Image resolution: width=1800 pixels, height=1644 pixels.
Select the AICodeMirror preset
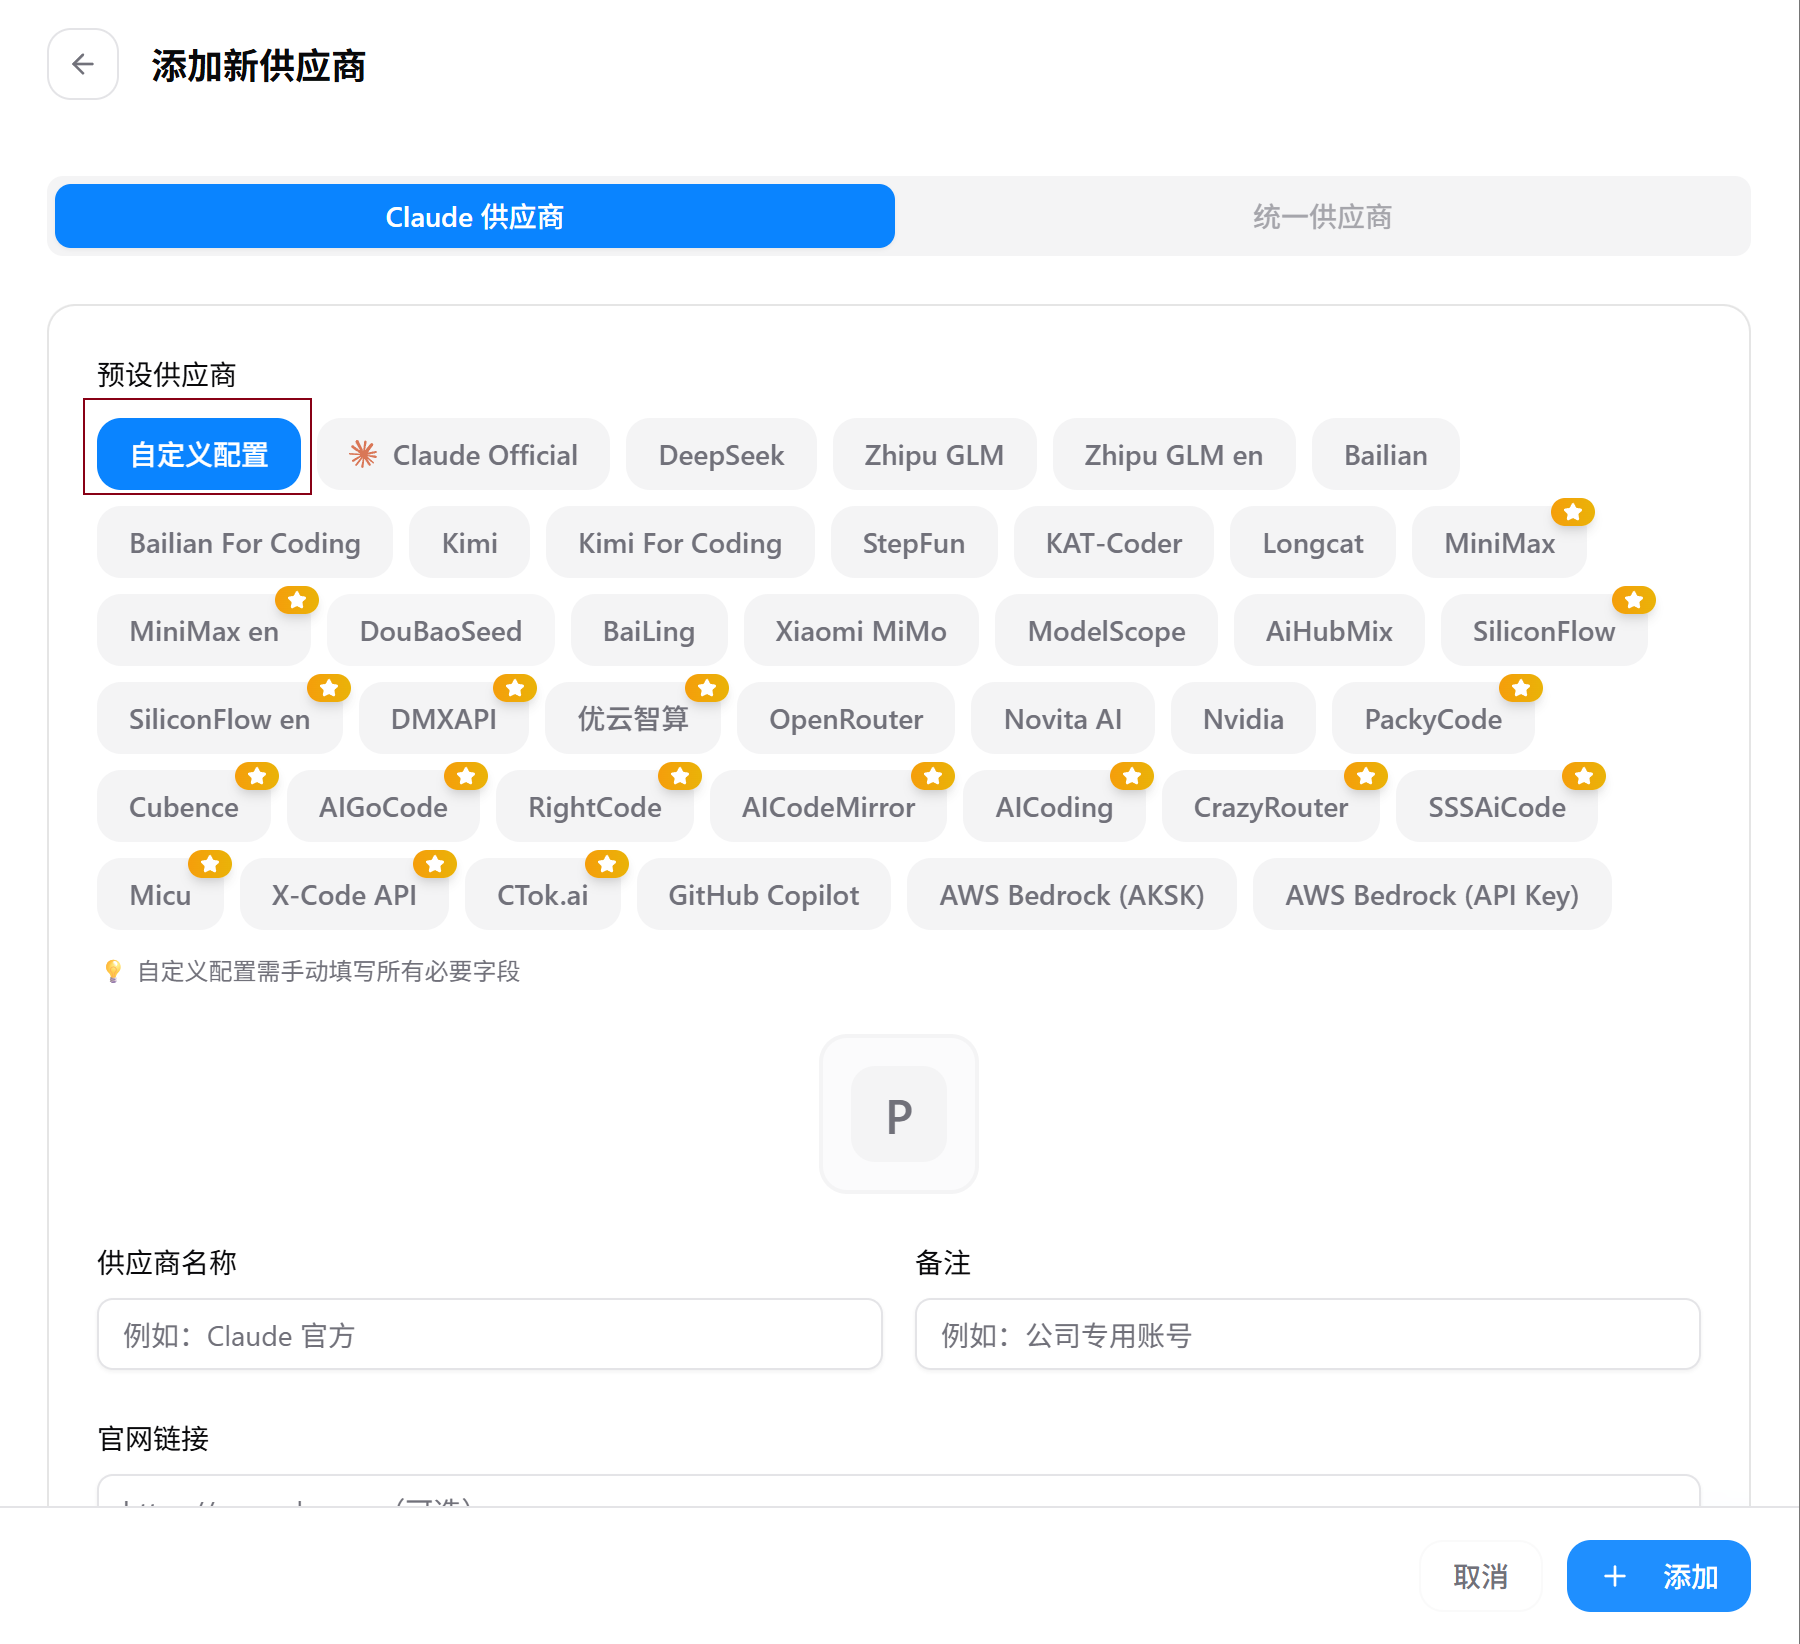point(828,807)
